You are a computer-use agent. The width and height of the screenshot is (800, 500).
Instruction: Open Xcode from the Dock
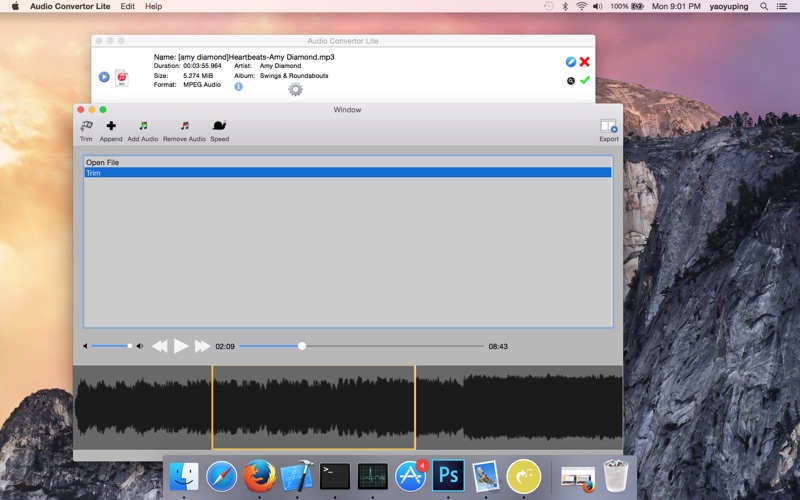pos(297,476)
